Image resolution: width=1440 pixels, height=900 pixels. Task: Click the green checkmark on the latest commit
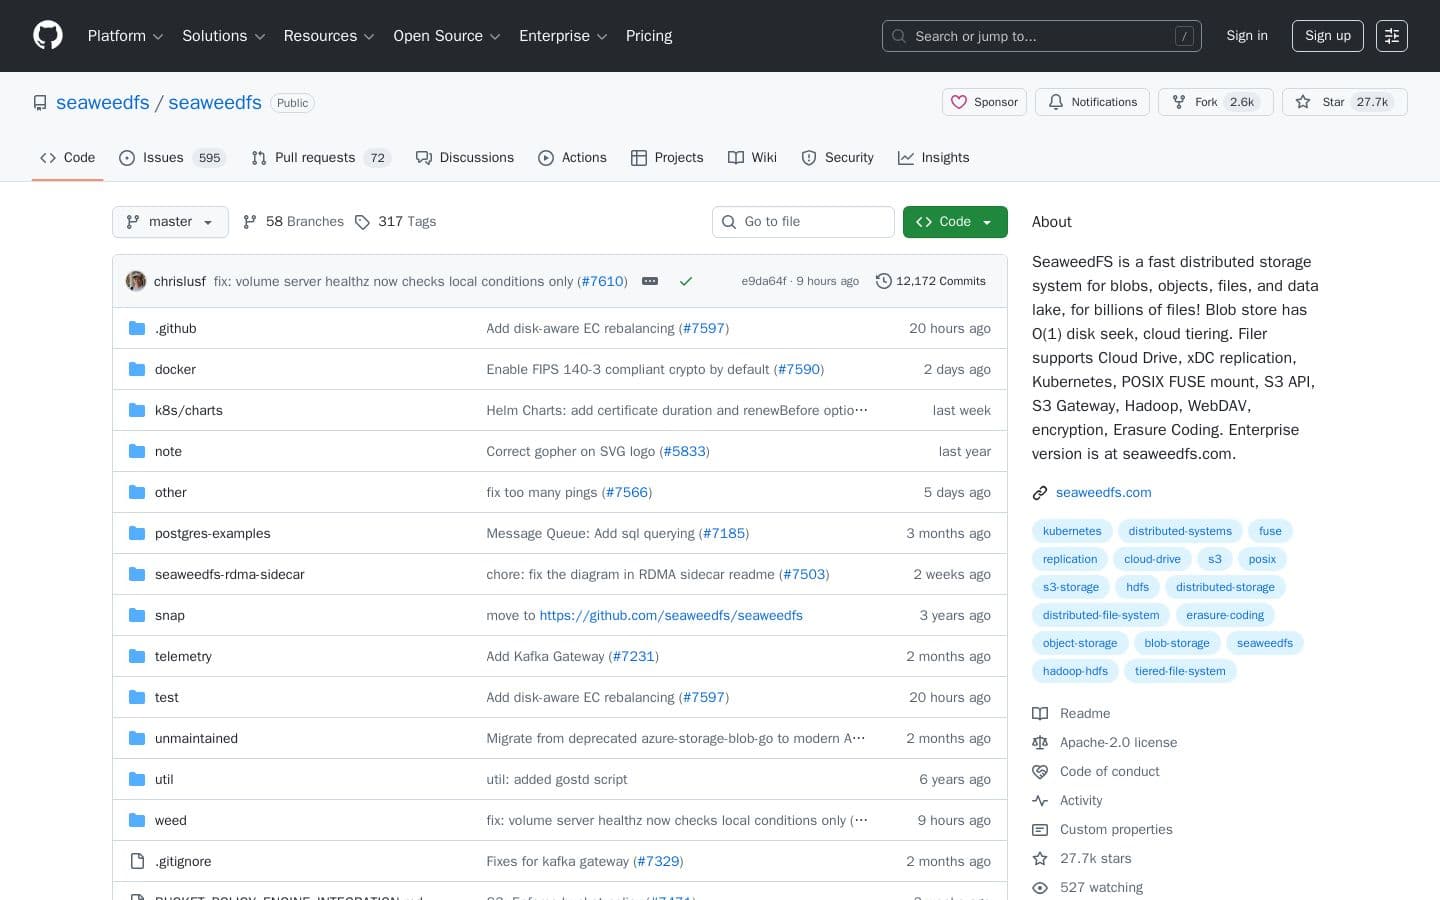(x=686, y=281)
